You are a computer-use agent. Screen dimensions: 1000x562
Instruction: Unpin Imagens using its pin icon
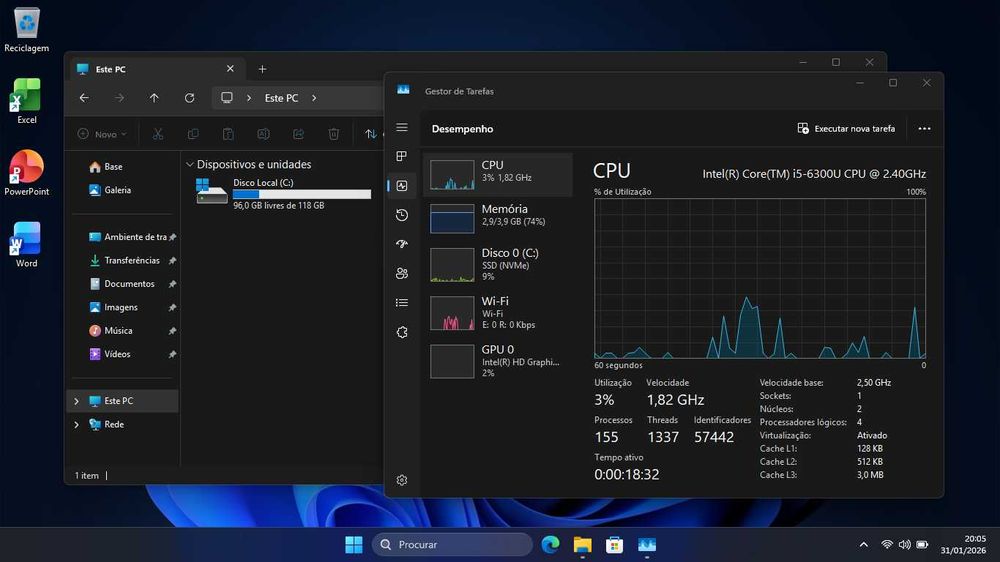click(172, 307)
